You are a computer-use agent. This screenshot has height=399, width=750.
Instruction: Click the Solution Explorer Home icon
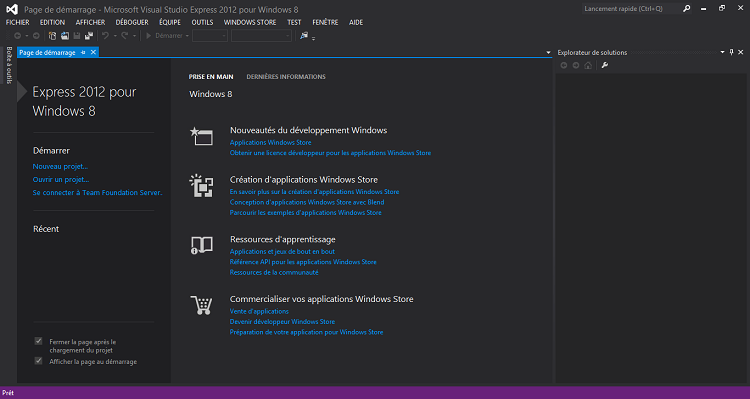tap(588, 66)
